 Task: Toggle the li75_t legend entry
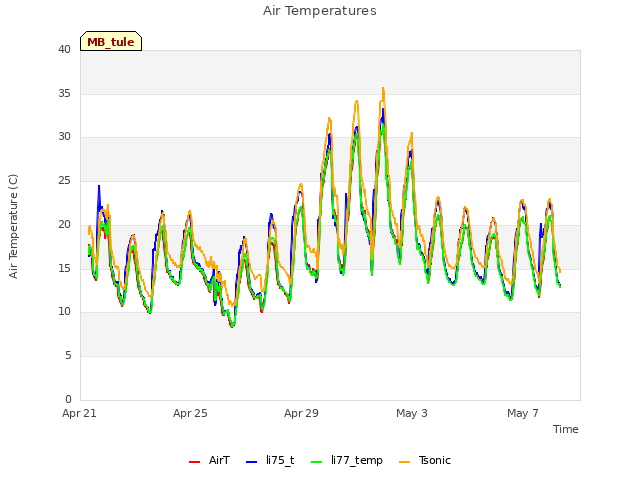[x=270, y=460]
